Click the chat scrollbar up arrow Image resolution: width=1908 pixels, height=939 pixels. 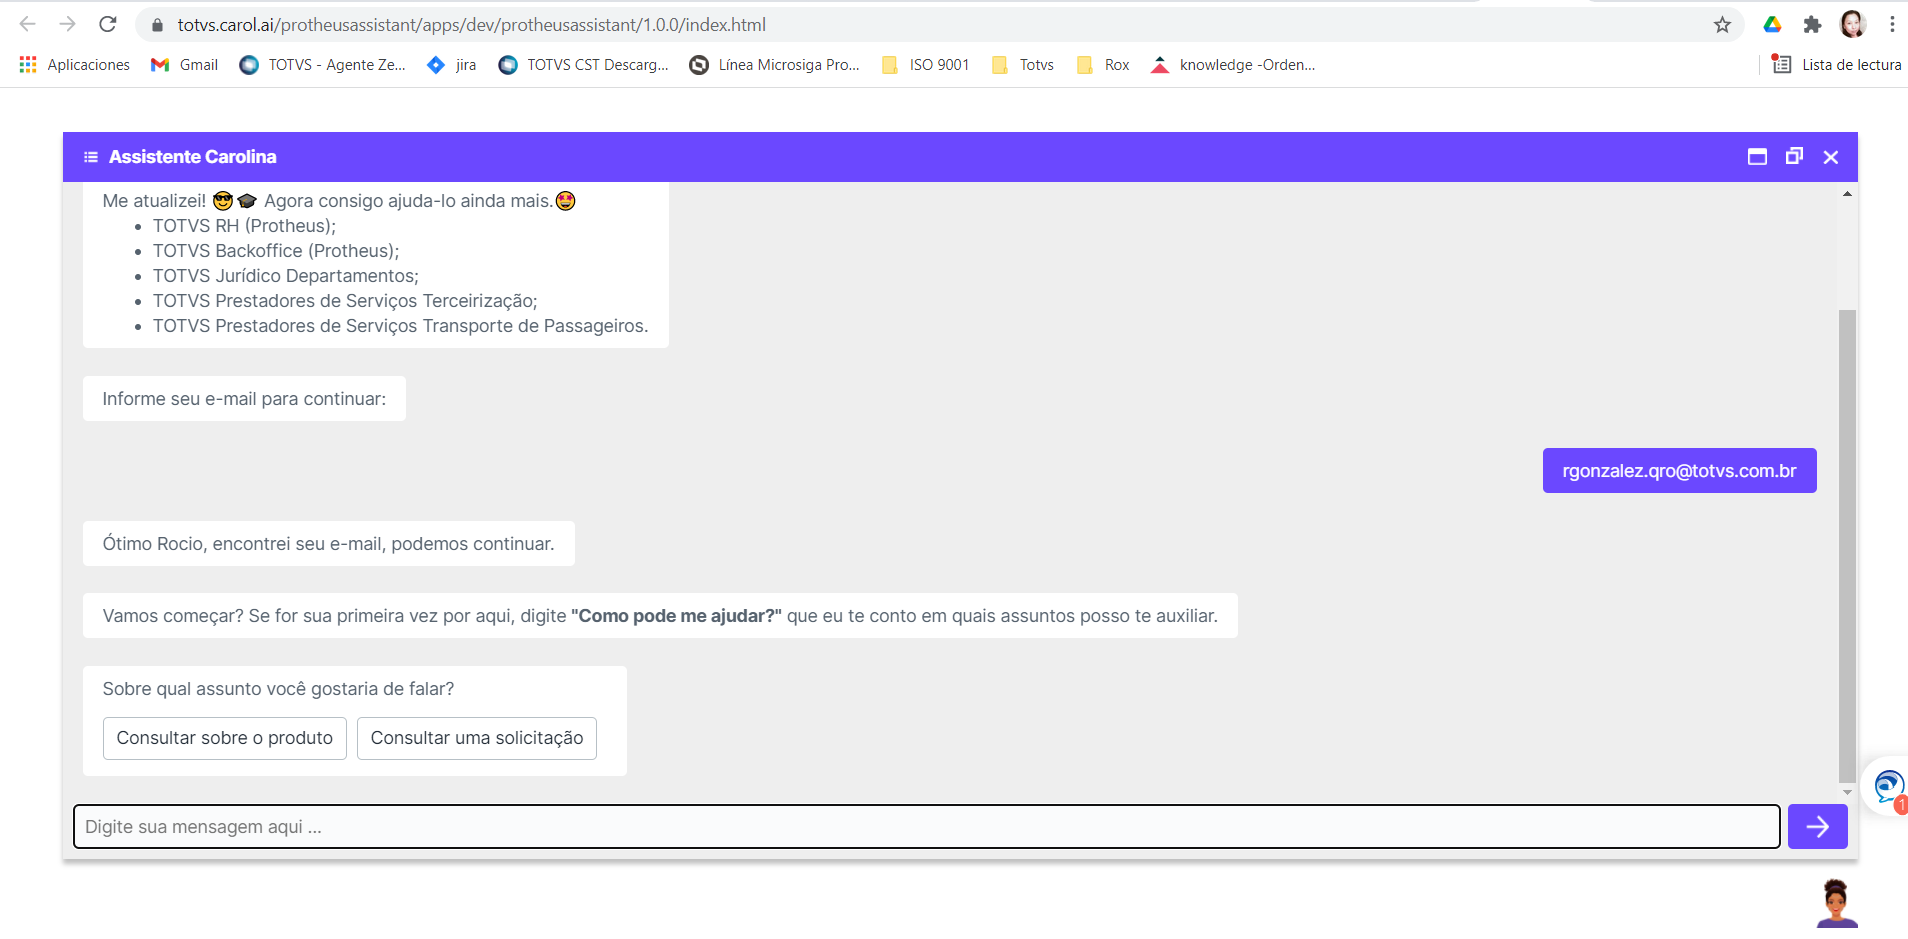tap(1847, 194)
